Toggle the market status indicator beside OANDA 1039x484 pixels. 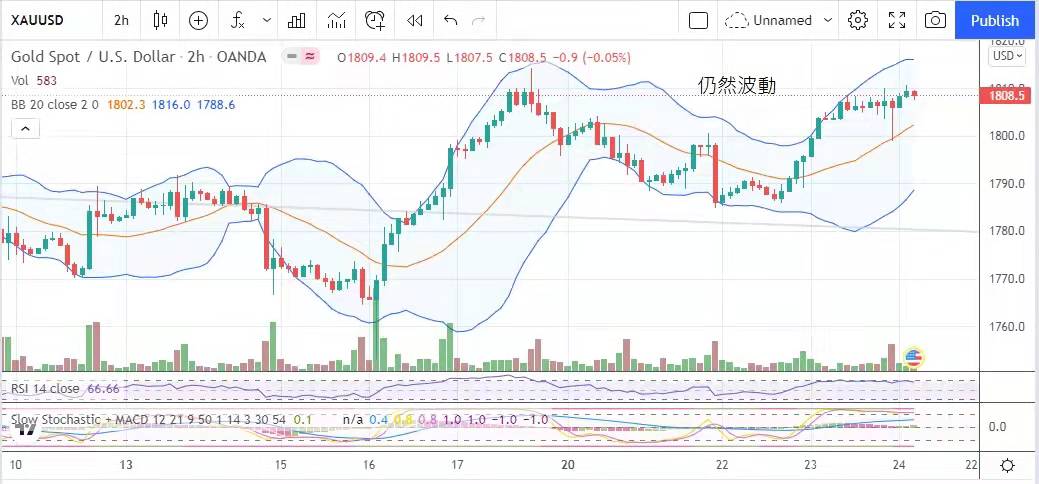(300, 57)
